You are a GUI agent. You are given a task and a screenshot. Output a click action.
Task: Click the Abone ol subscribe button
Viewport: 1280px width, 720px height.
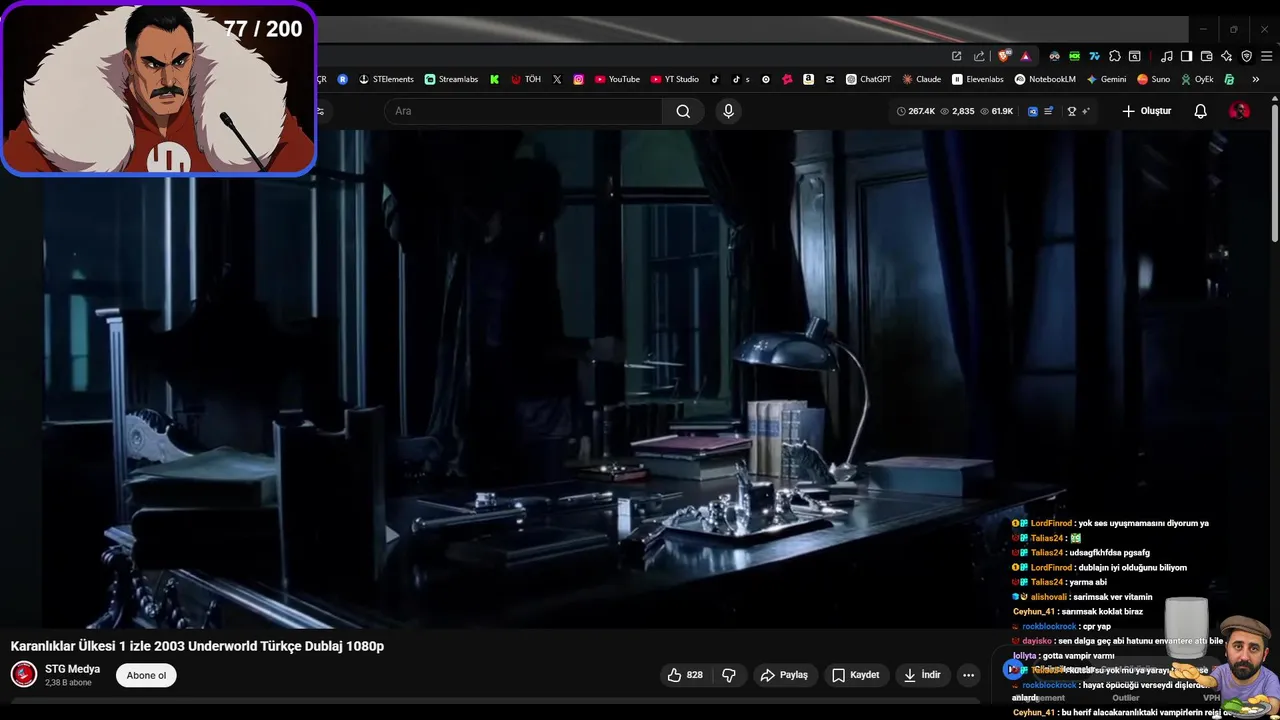[146, 675]
